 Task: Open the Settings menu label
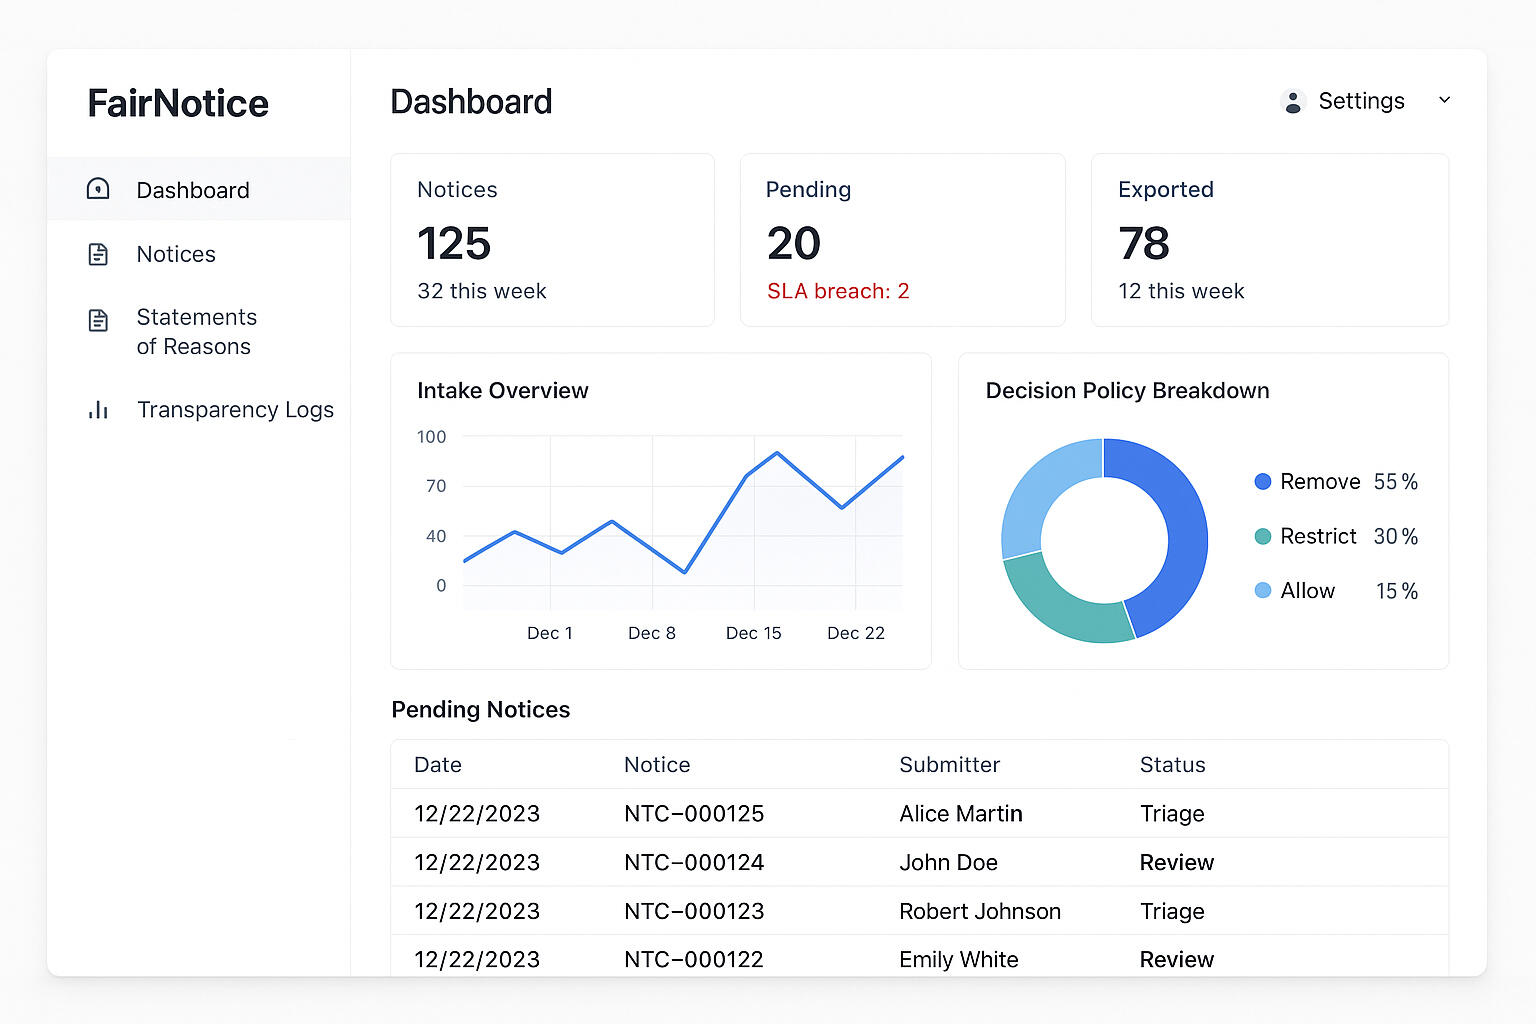pyautogui.click(x=1361, y=101)
